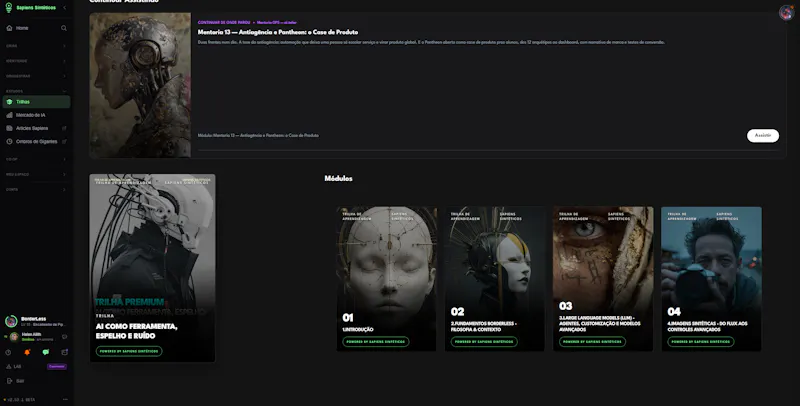
Task: Click the clock icon beside Cérebros de Gigantes
Action: coord(9,142)
